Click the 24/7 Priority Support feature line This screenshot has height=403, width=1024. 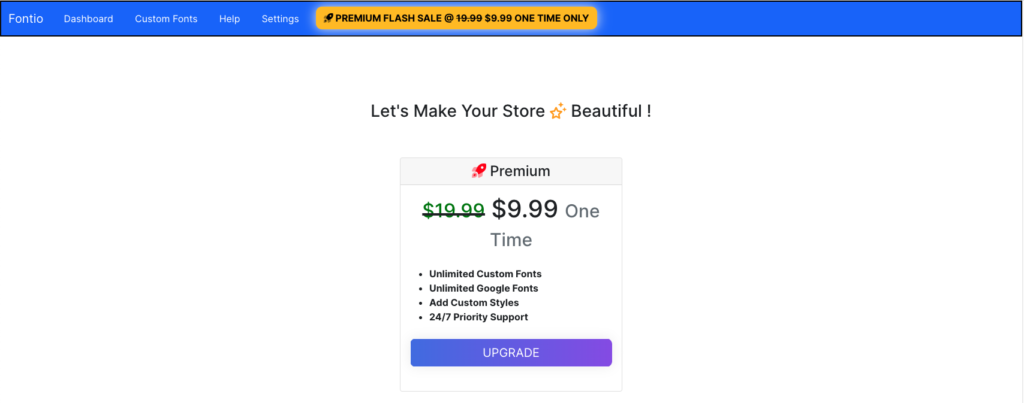point(479,317)
